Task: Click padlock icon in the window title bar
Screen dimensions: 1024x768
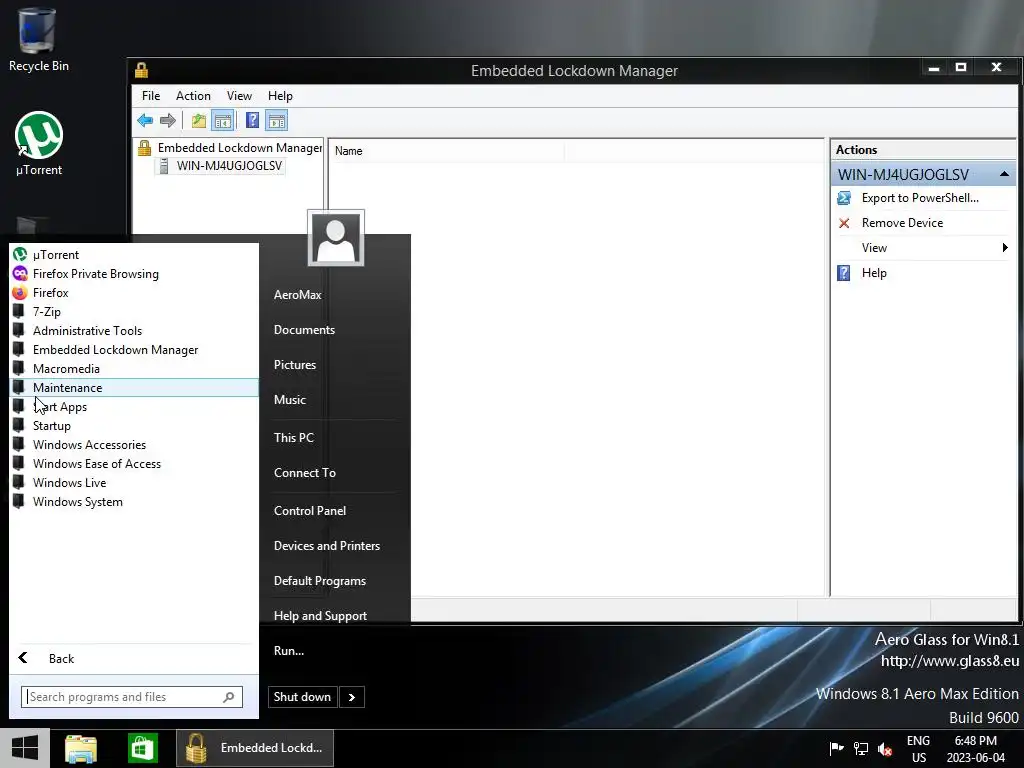Action: [142, 70]
